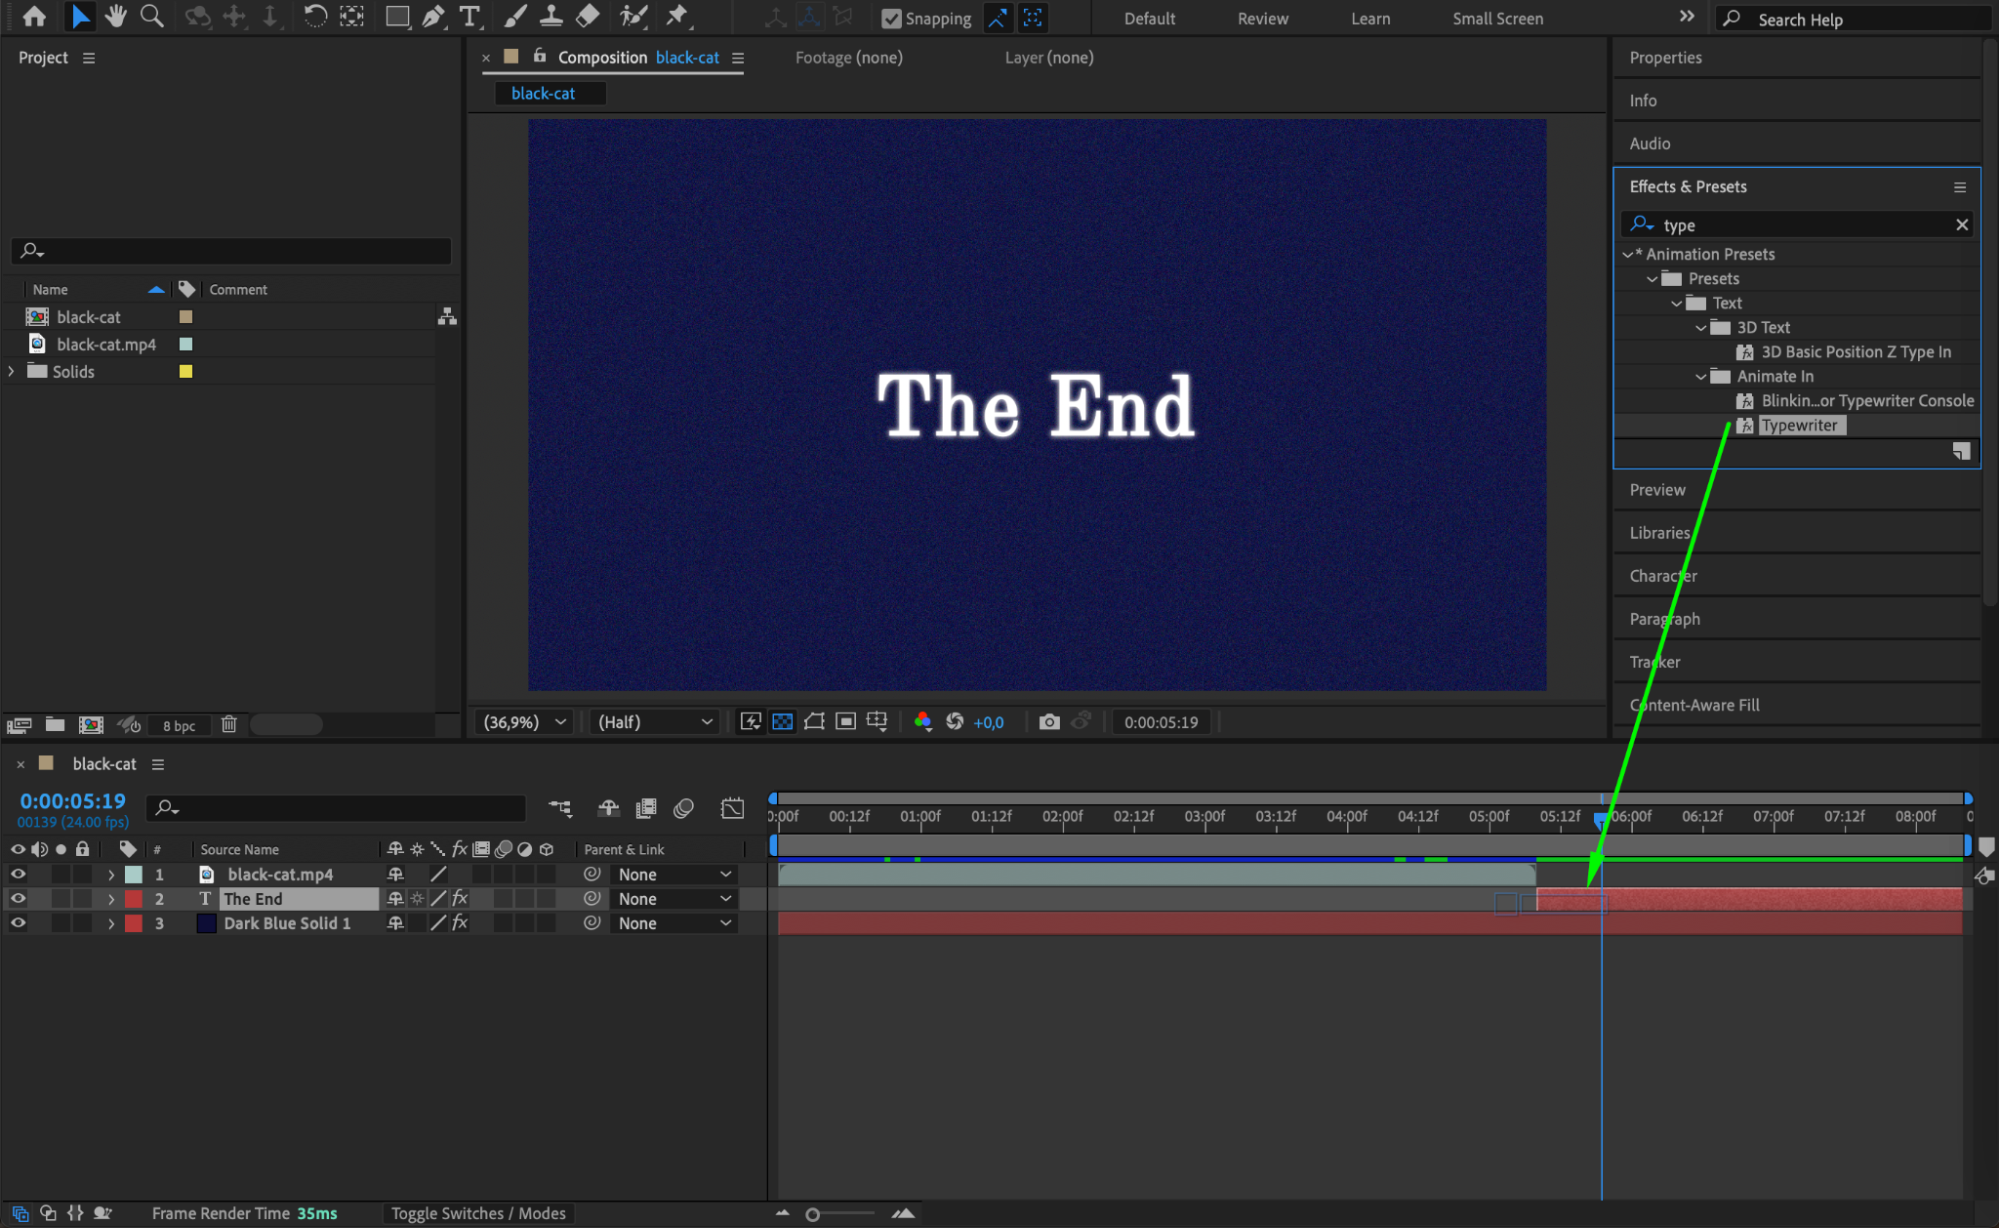Select the Rotation tool
Viewport: 1999px width, 1228px height.
[x=314, y=16]
